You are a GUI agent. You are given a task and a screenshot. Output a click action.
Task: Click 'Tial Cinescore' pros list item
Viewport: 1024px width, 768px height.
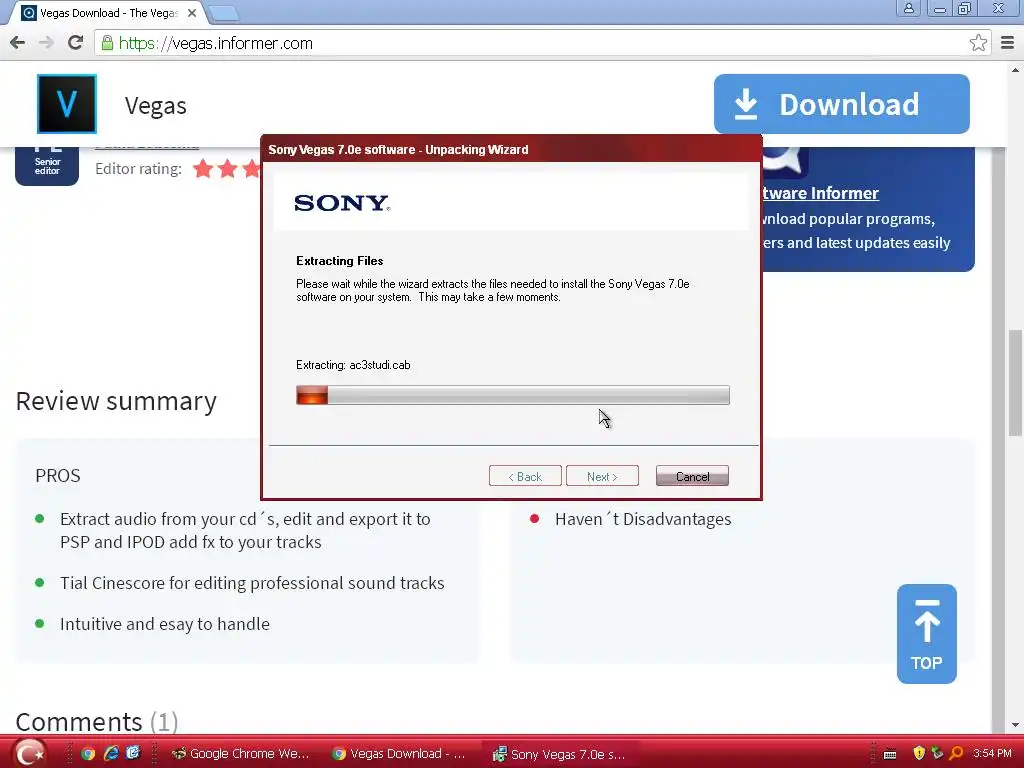point(252,583)
